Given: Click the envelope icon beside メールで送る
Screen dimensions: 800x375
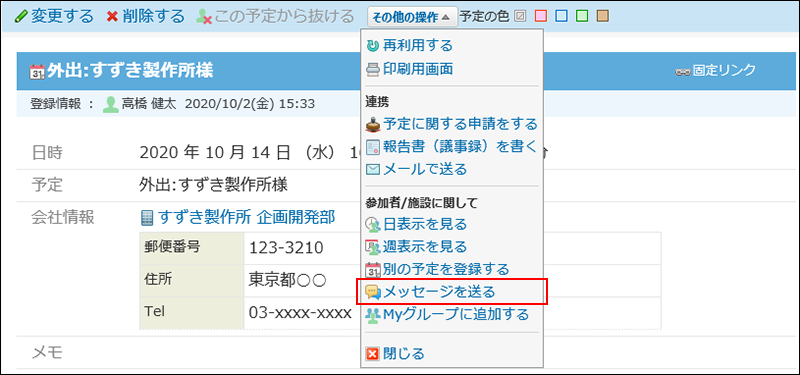Looking at the screenshot, I should tap(373, 169).
